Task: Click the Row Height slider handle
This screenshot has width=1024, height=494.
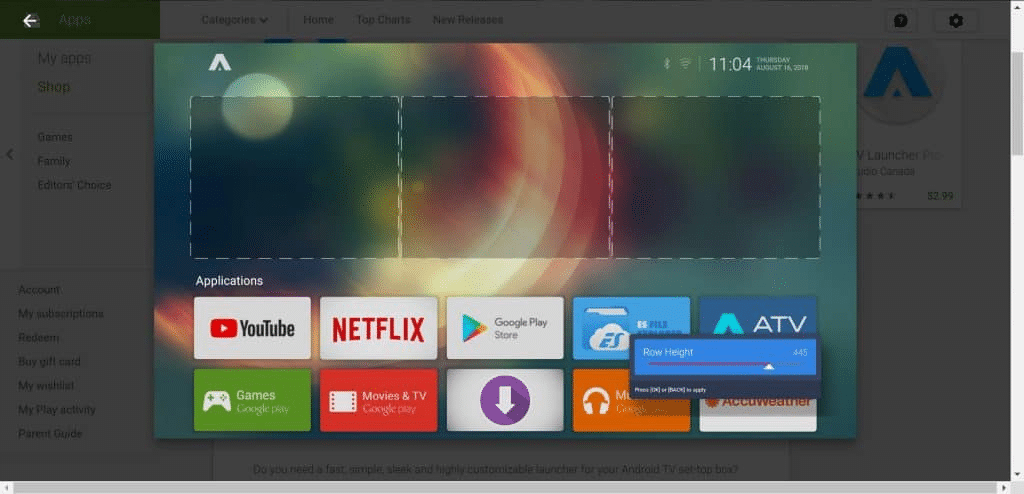Action: tap(769, 367)
